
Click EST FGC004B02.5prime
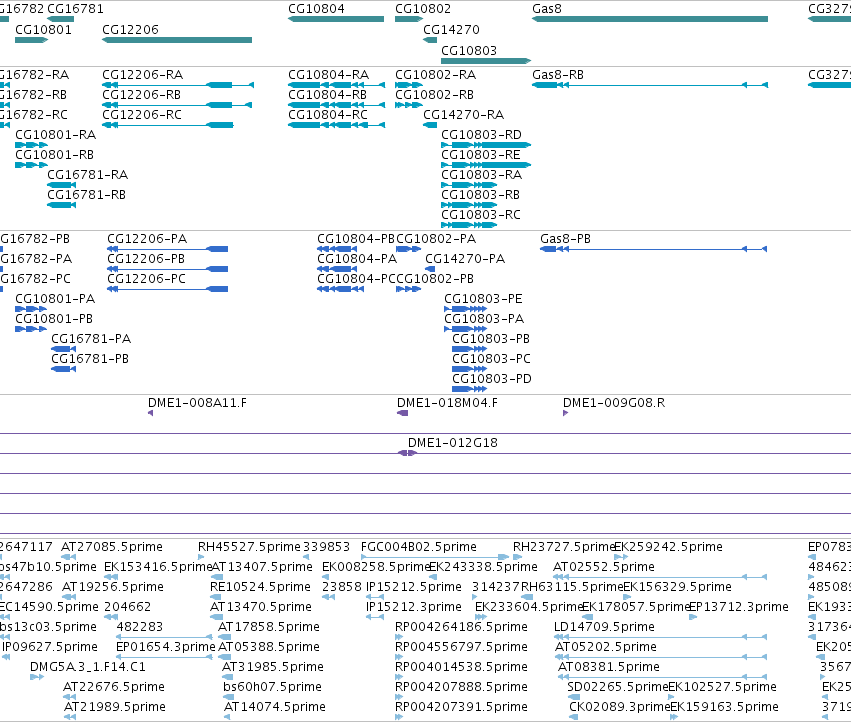point(435,557)
